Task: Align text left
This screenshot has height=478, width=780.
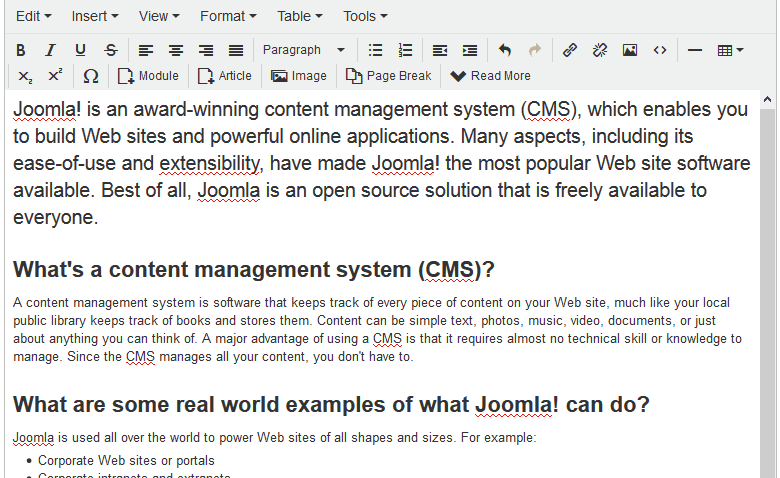Action: (x=145, y=50)
